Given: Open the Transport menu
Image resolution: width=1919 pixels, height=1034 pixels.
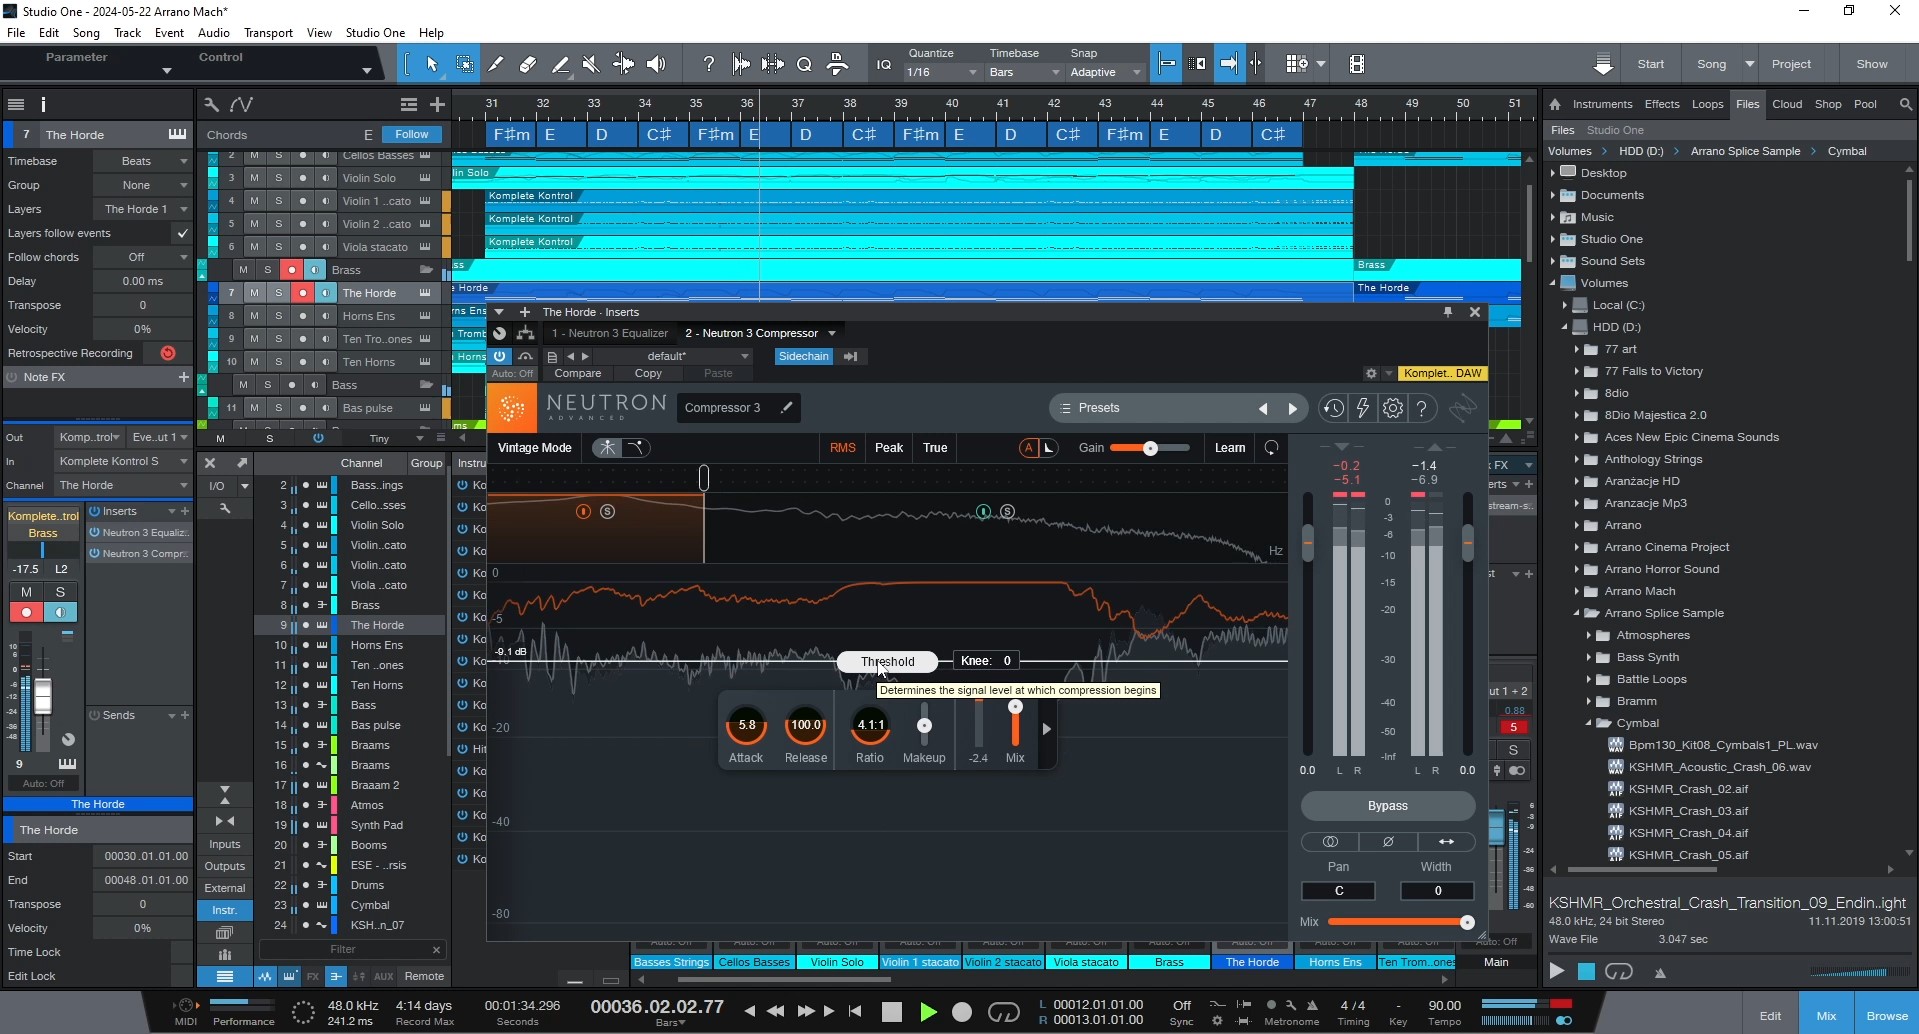Looking at the screenshot, I should point(268,32).
